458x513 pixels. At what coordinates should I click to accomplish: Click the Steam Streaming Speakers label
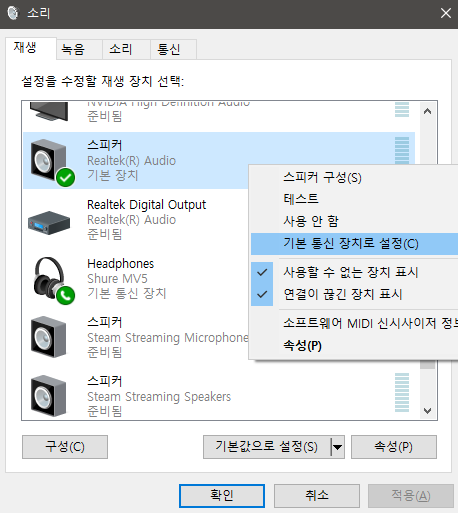[x=159, y=397]
